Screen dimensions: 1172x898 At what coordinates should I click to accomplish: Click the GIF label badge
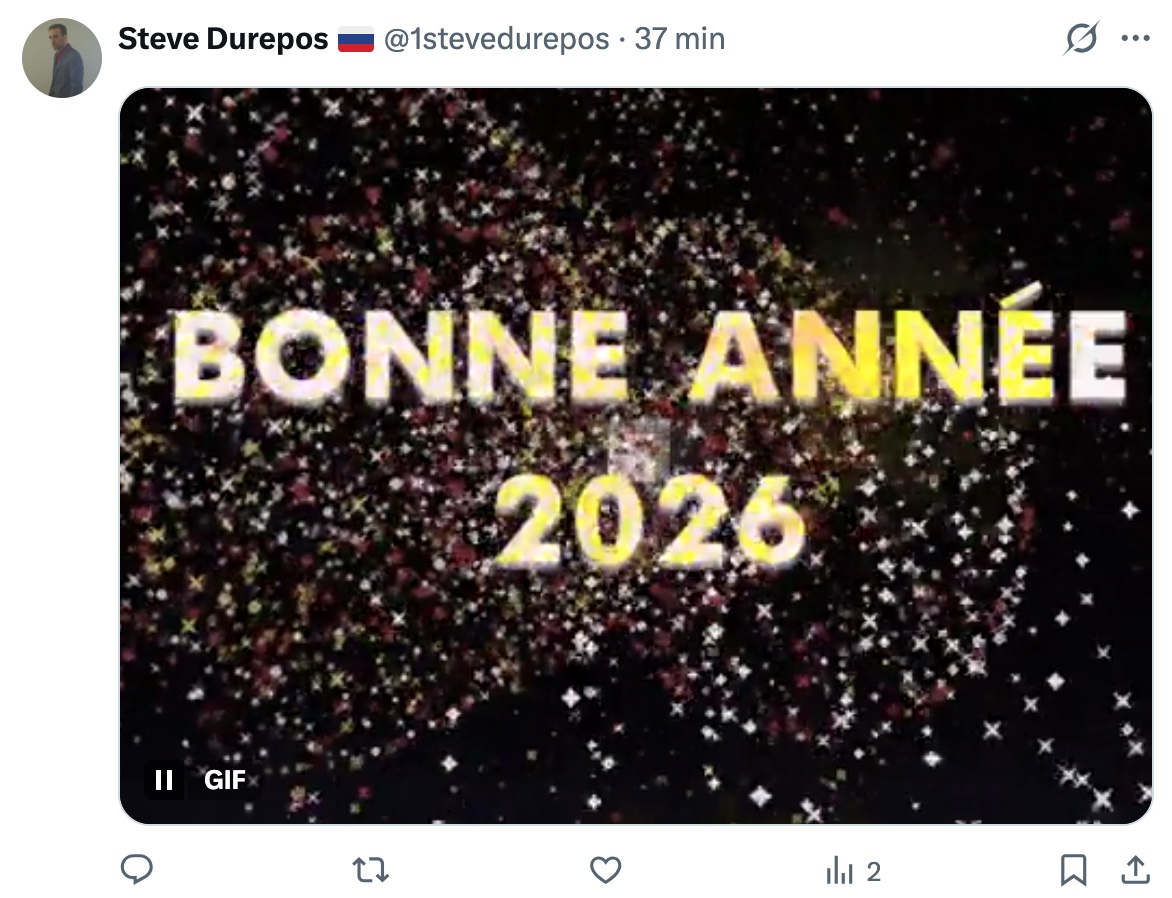[225, 780]
